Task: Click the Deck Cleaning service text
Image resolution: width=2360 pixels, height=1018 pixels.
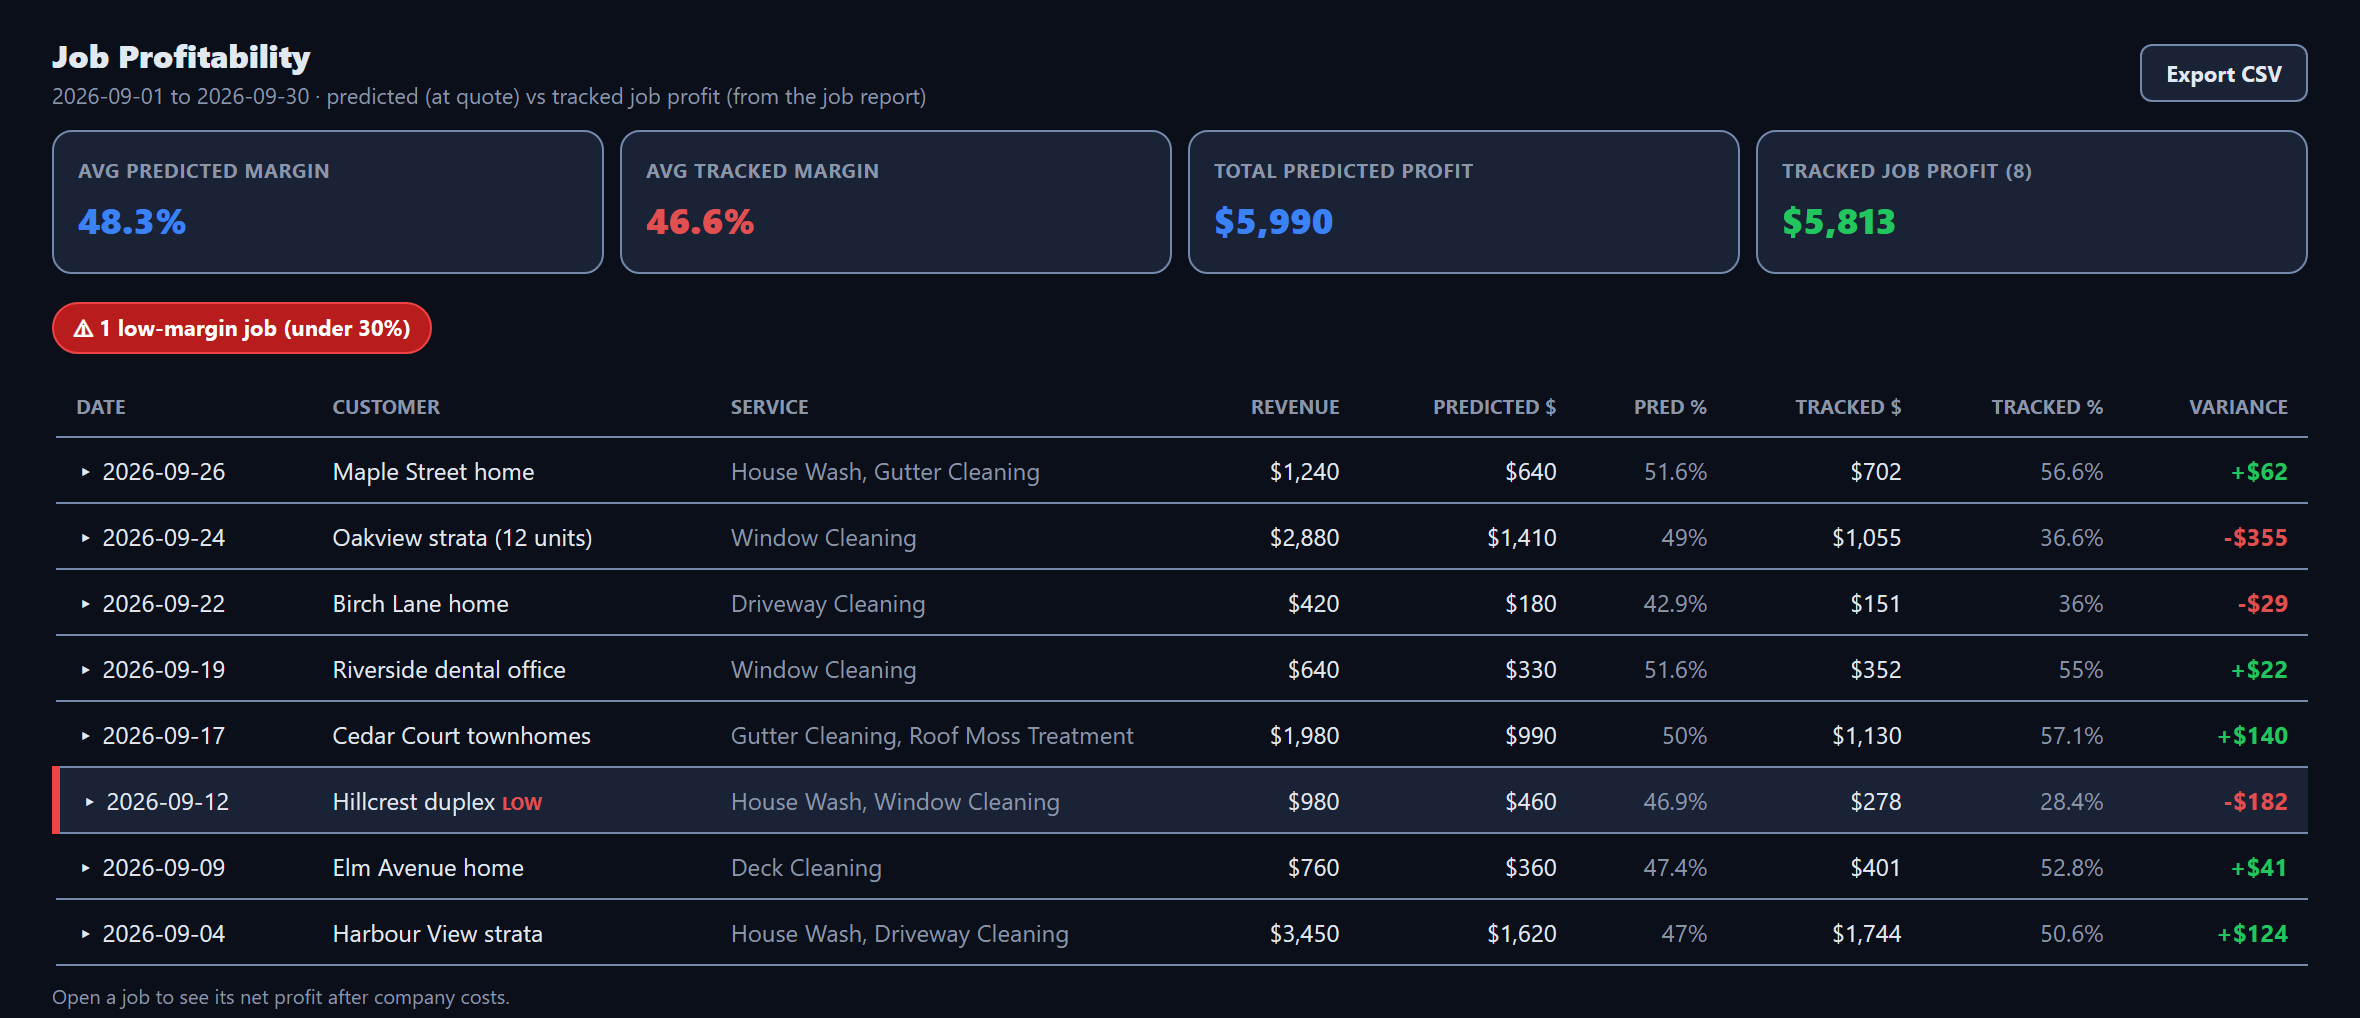Action: pyautogui.click(x=806, y=867)
